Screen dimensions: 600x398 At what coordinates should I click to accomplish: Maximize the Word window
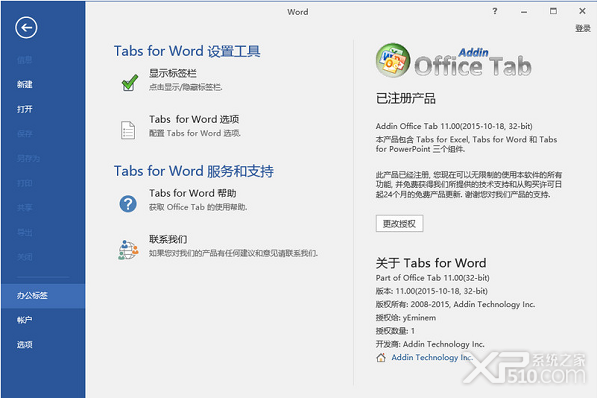pyautogui.click(x=553, y=11)
